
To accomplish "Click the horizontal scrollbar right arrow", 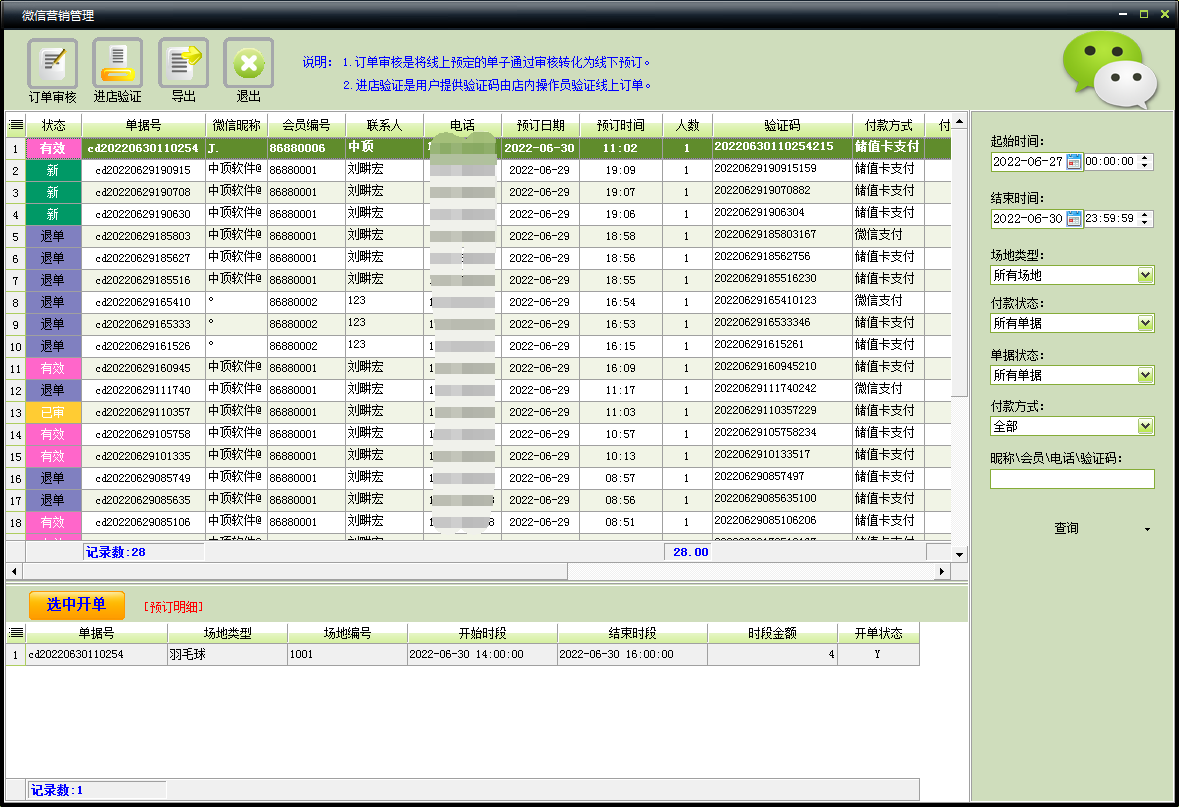I will tap(941, 572).
